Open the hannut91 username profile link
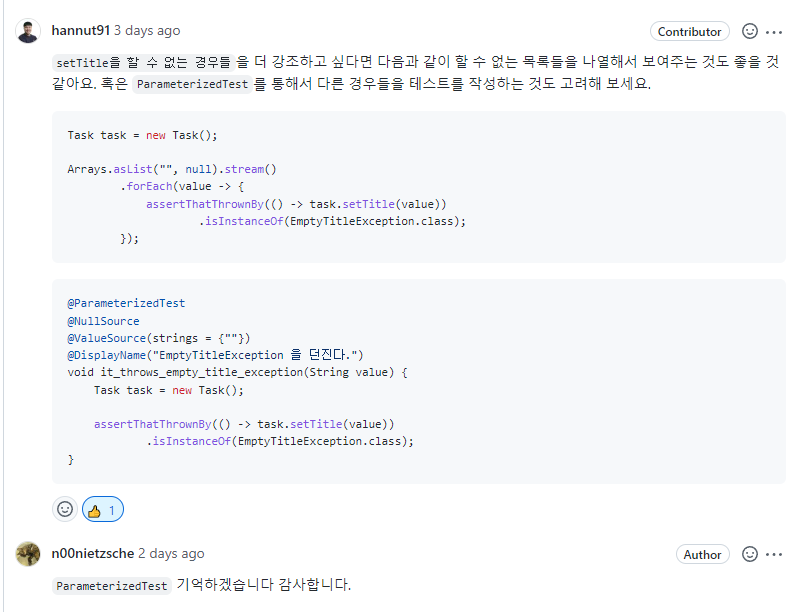 80,31
